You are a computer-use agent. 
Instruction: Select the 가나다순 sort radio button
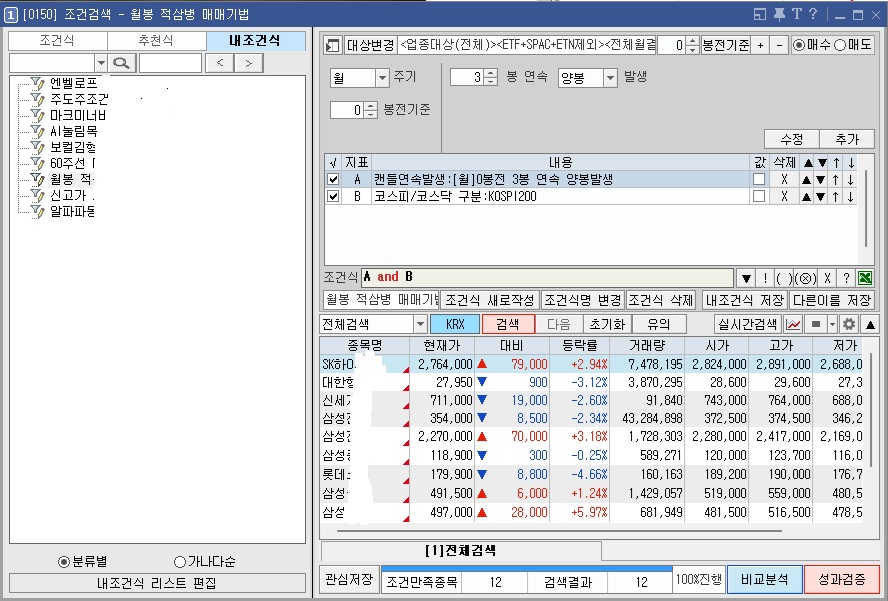click(x=180, y=562)
